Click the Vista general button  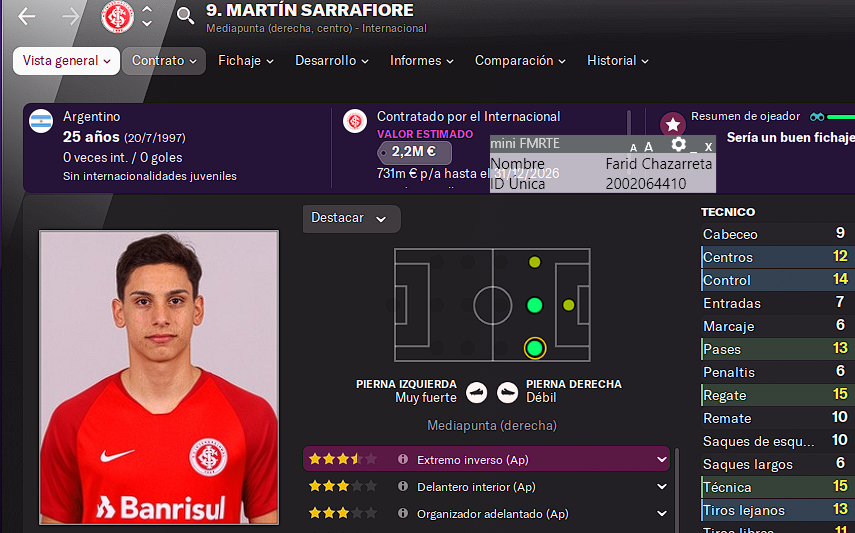click(x=66, y=61)
